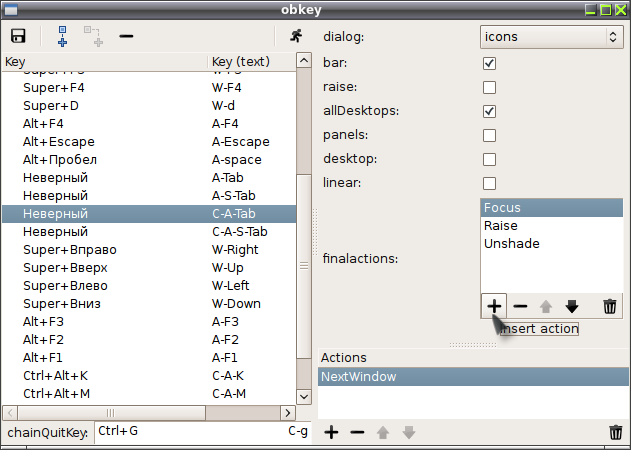Select Ctrl+Alt+K keybinding row
Image resolution: width=631 pixels, height=450 pixels.
click(x=149, y=376)
